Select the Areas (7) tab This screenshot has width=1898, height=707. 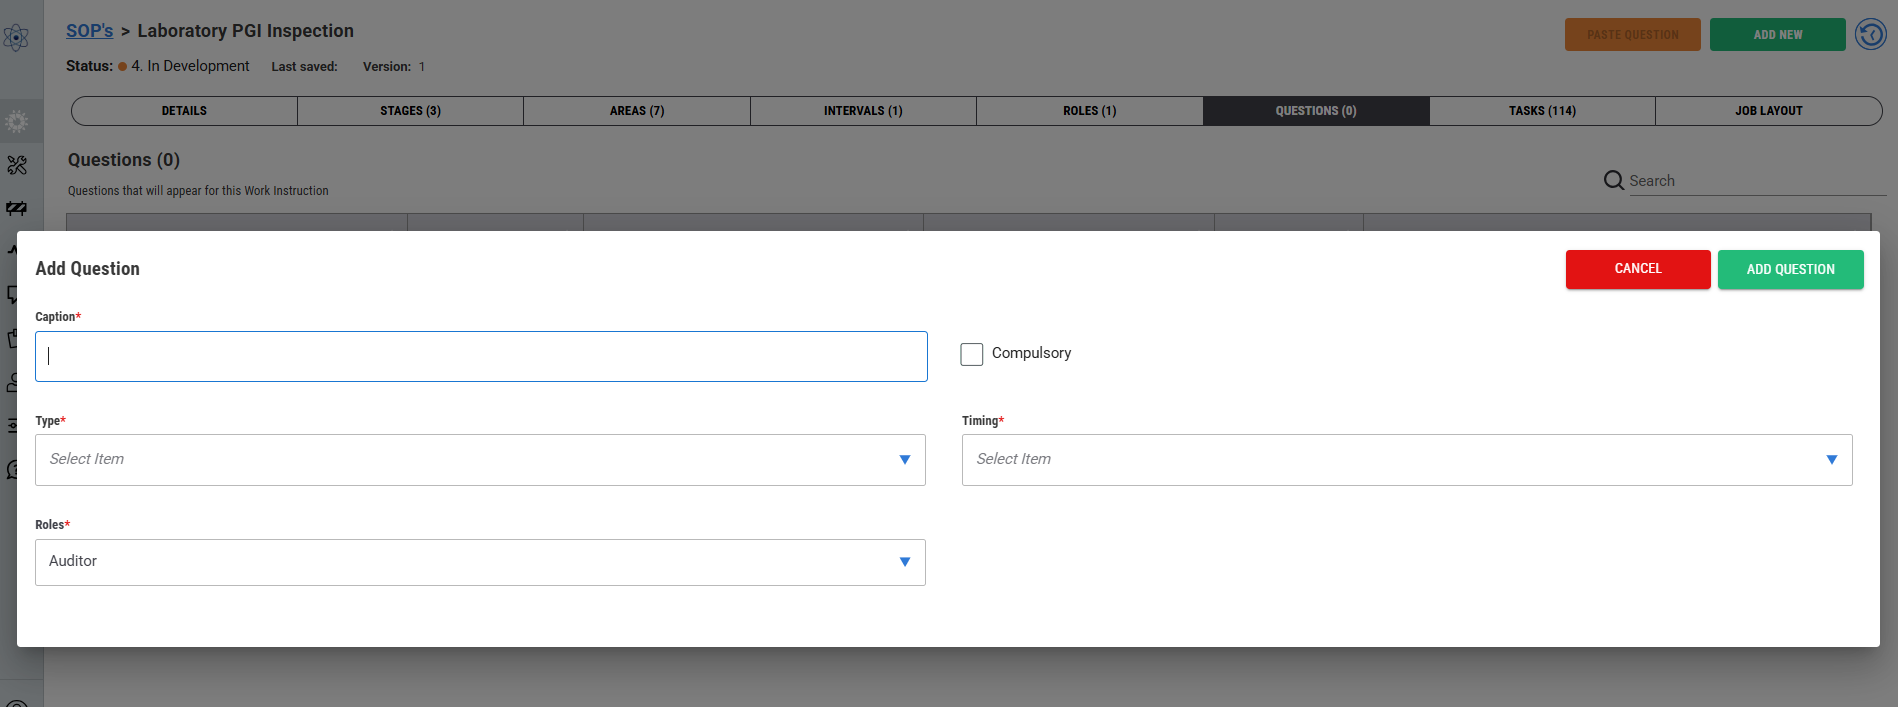pos(636,111)
